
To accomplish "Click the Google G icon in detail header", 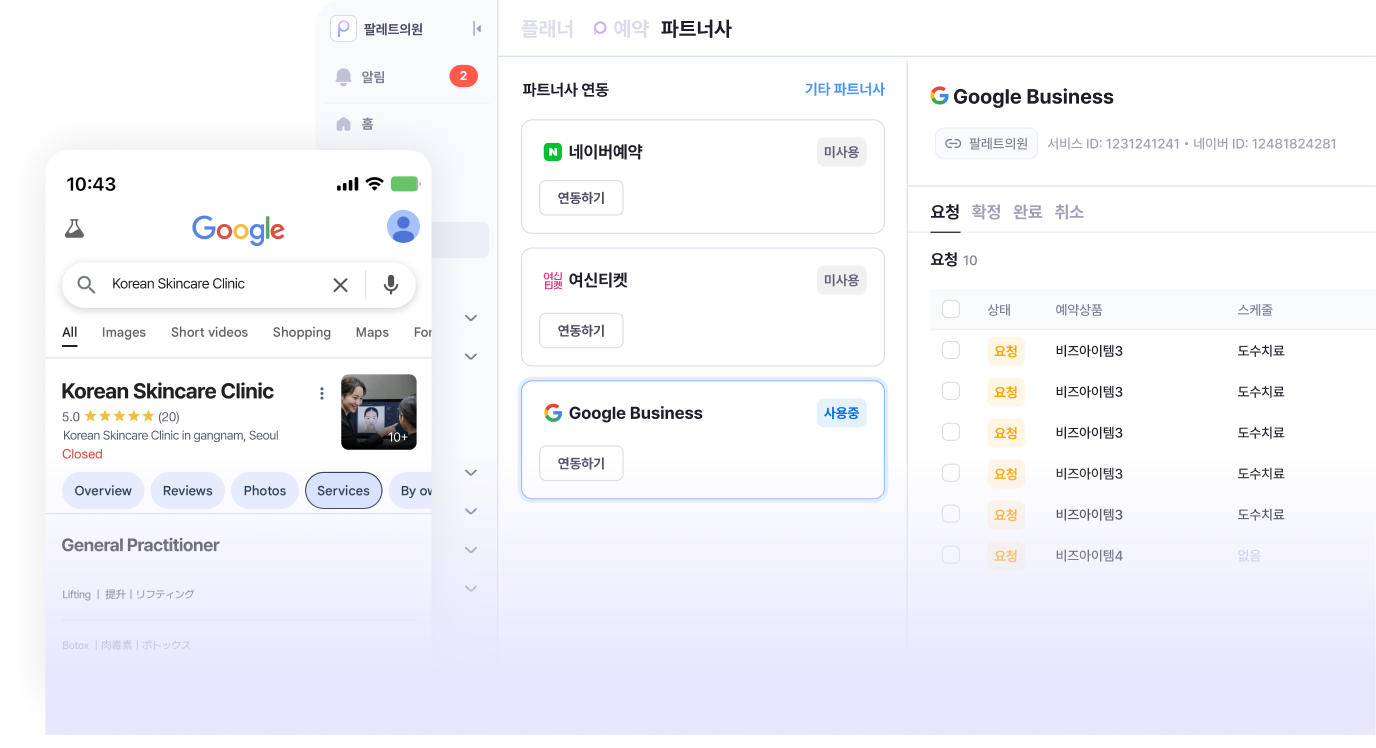I will tap(939, 96).
